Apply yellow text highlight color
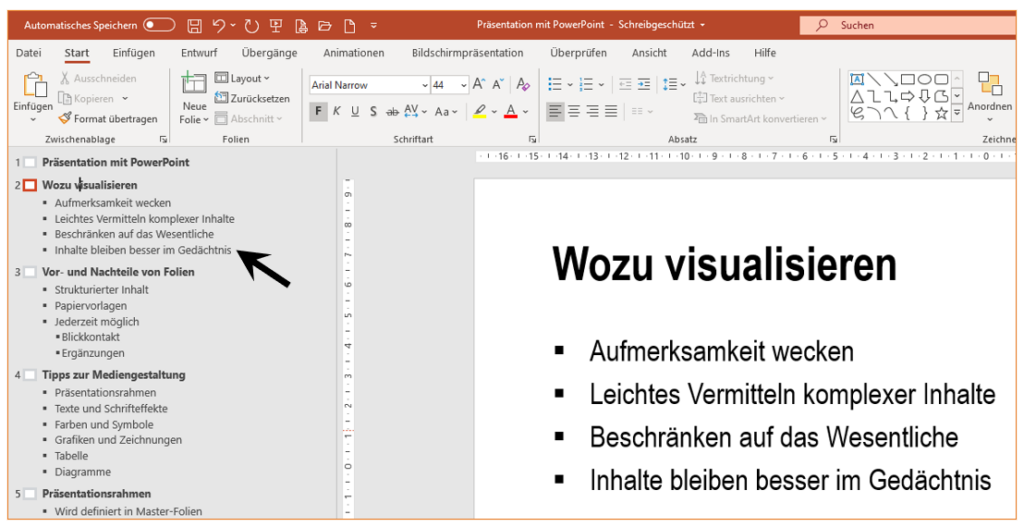Viewport: 1024px width, 527px height. (480, 111)
